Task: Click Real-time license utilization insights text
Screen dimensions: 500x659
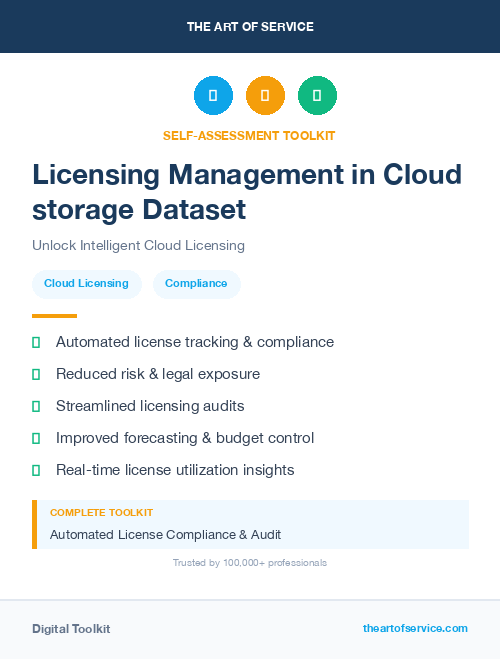Action: [x=175, y=470]
